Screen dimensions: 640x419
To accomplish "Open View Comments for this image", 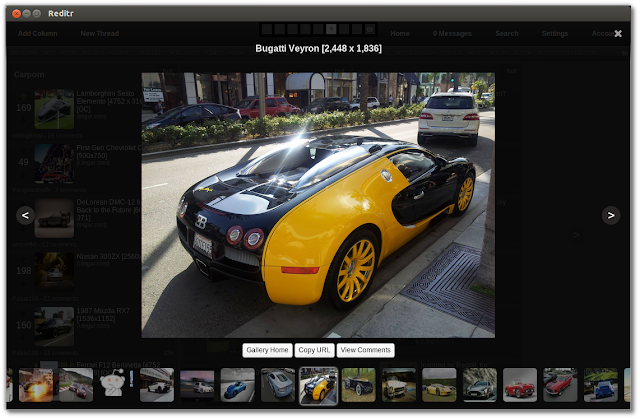I will [x=365, y=350].
